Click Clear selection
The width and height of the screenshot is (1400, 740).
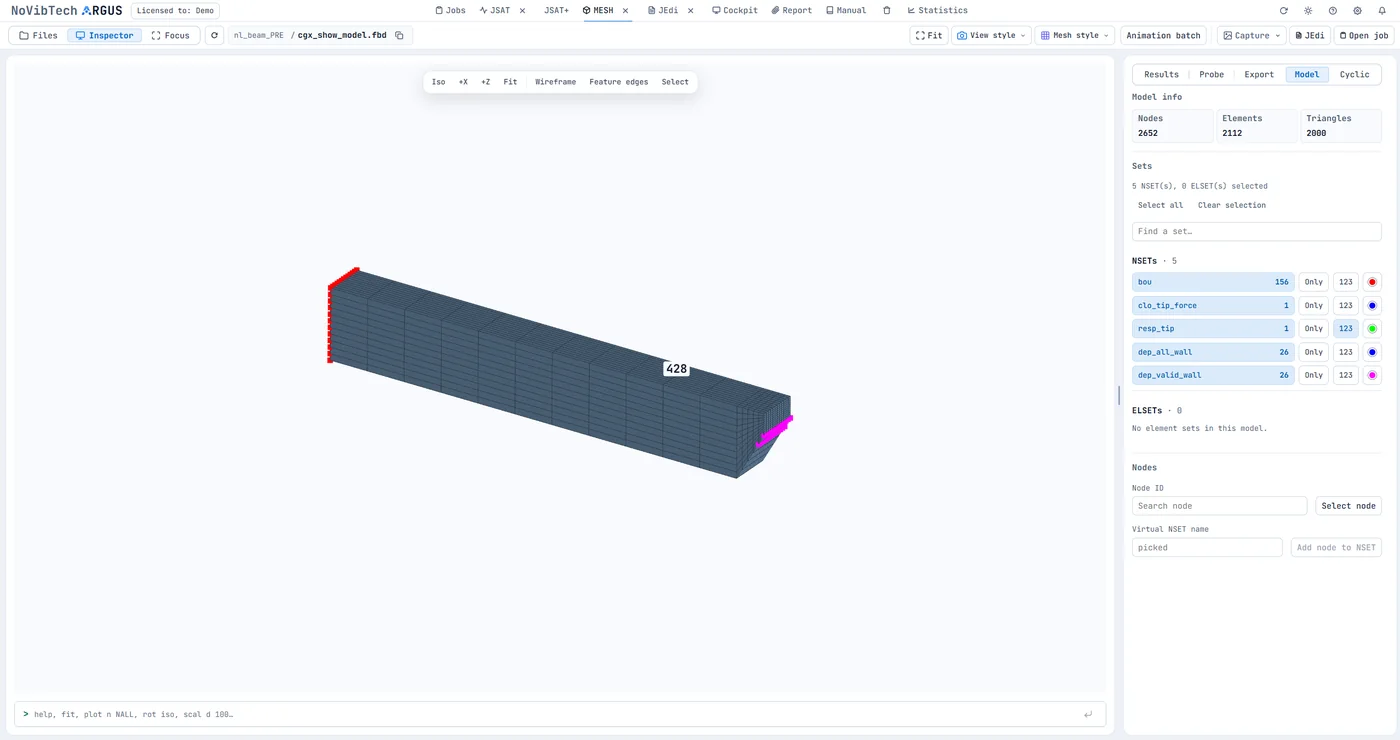1232,205
